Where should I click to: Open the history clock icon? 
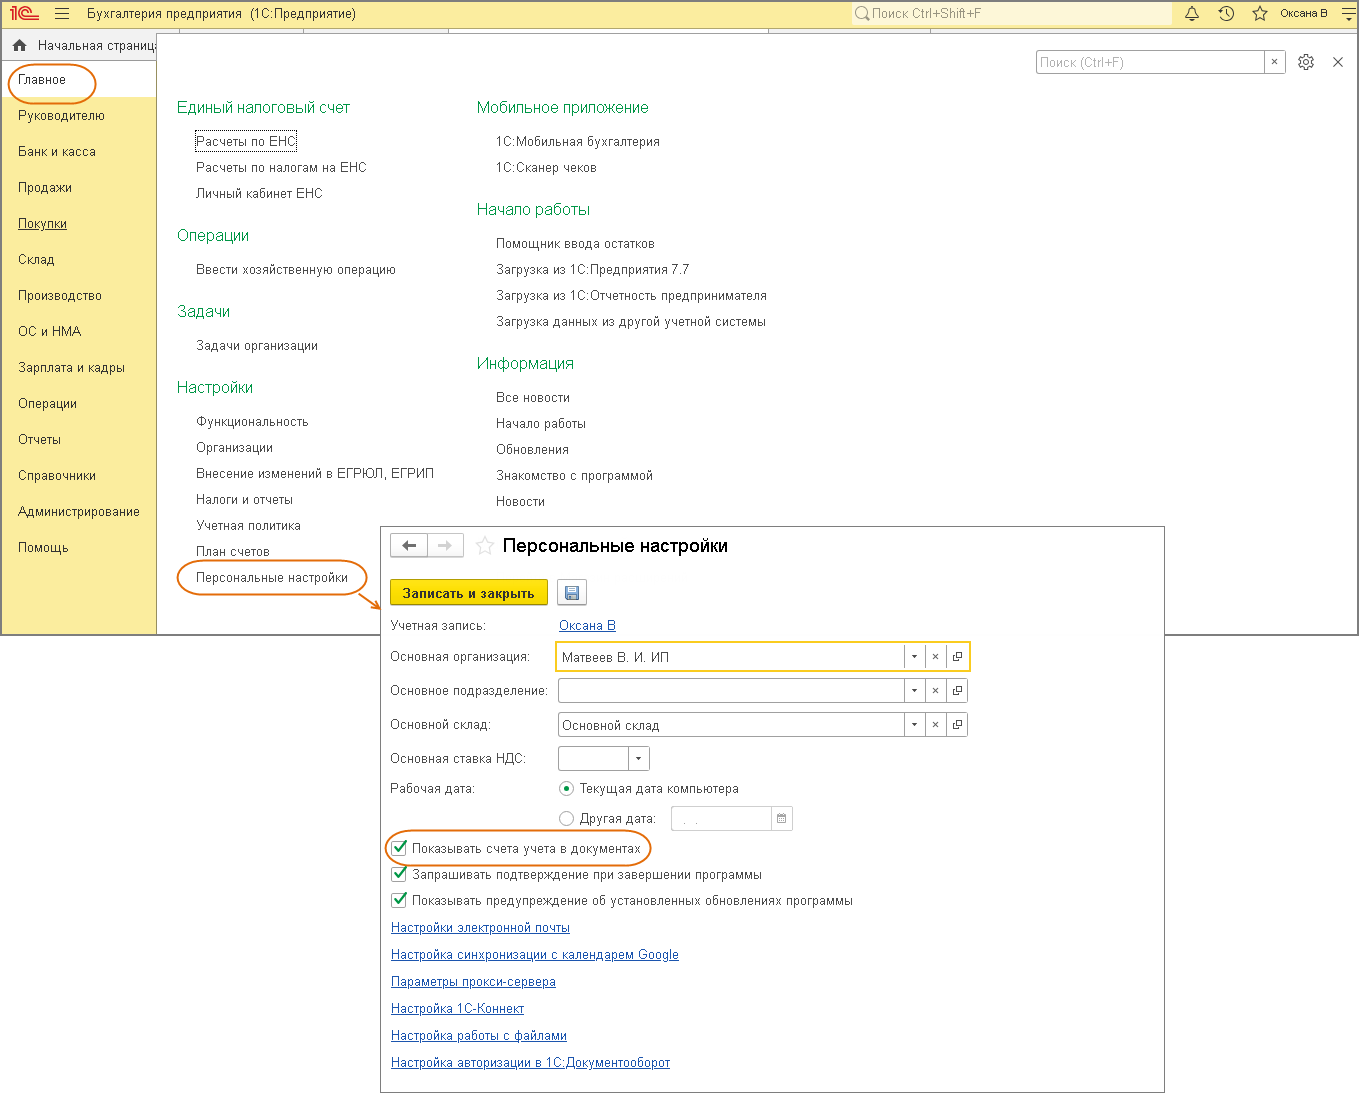[1226, 14]
